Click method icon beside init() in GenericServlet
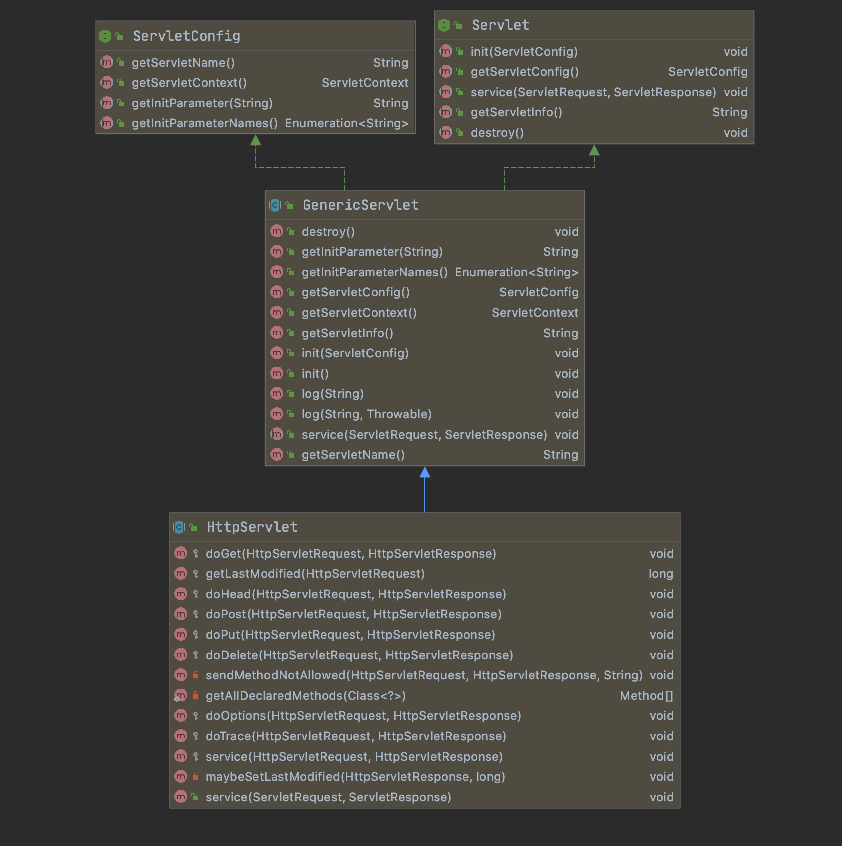 pos(277,373)
